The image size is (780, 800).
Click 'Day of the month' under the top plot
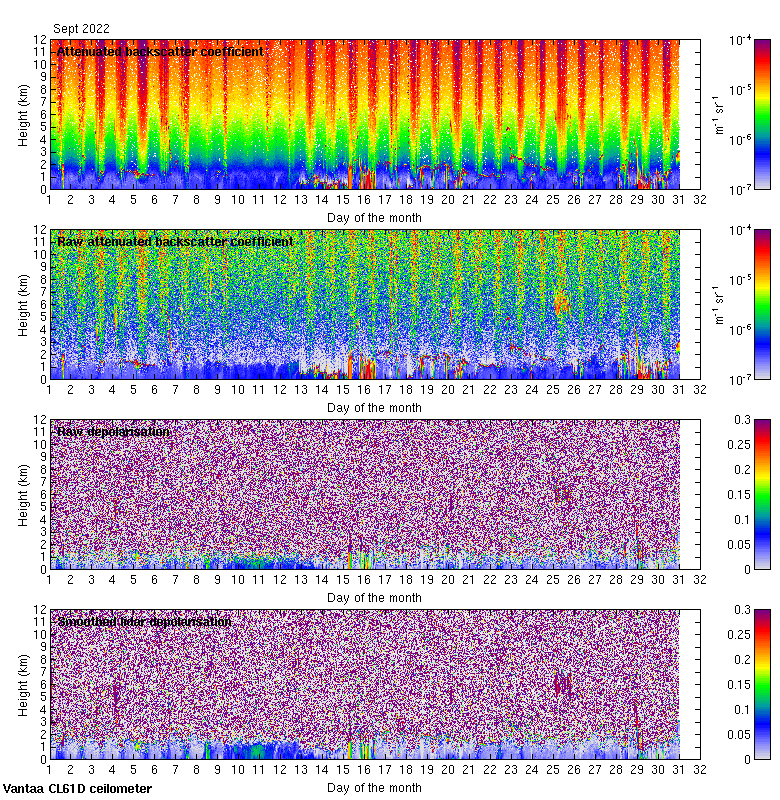(x=374, y=217)
